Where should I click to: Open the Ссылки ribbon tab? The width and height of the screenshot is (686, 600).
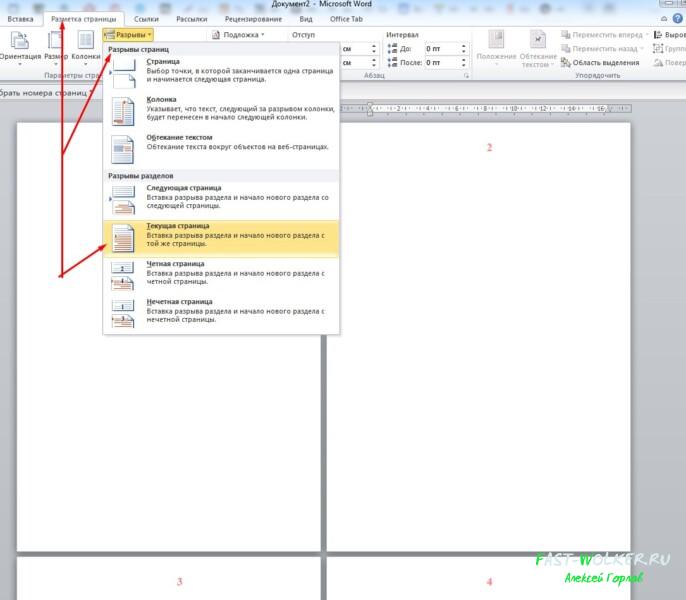(x=146, y=19)
